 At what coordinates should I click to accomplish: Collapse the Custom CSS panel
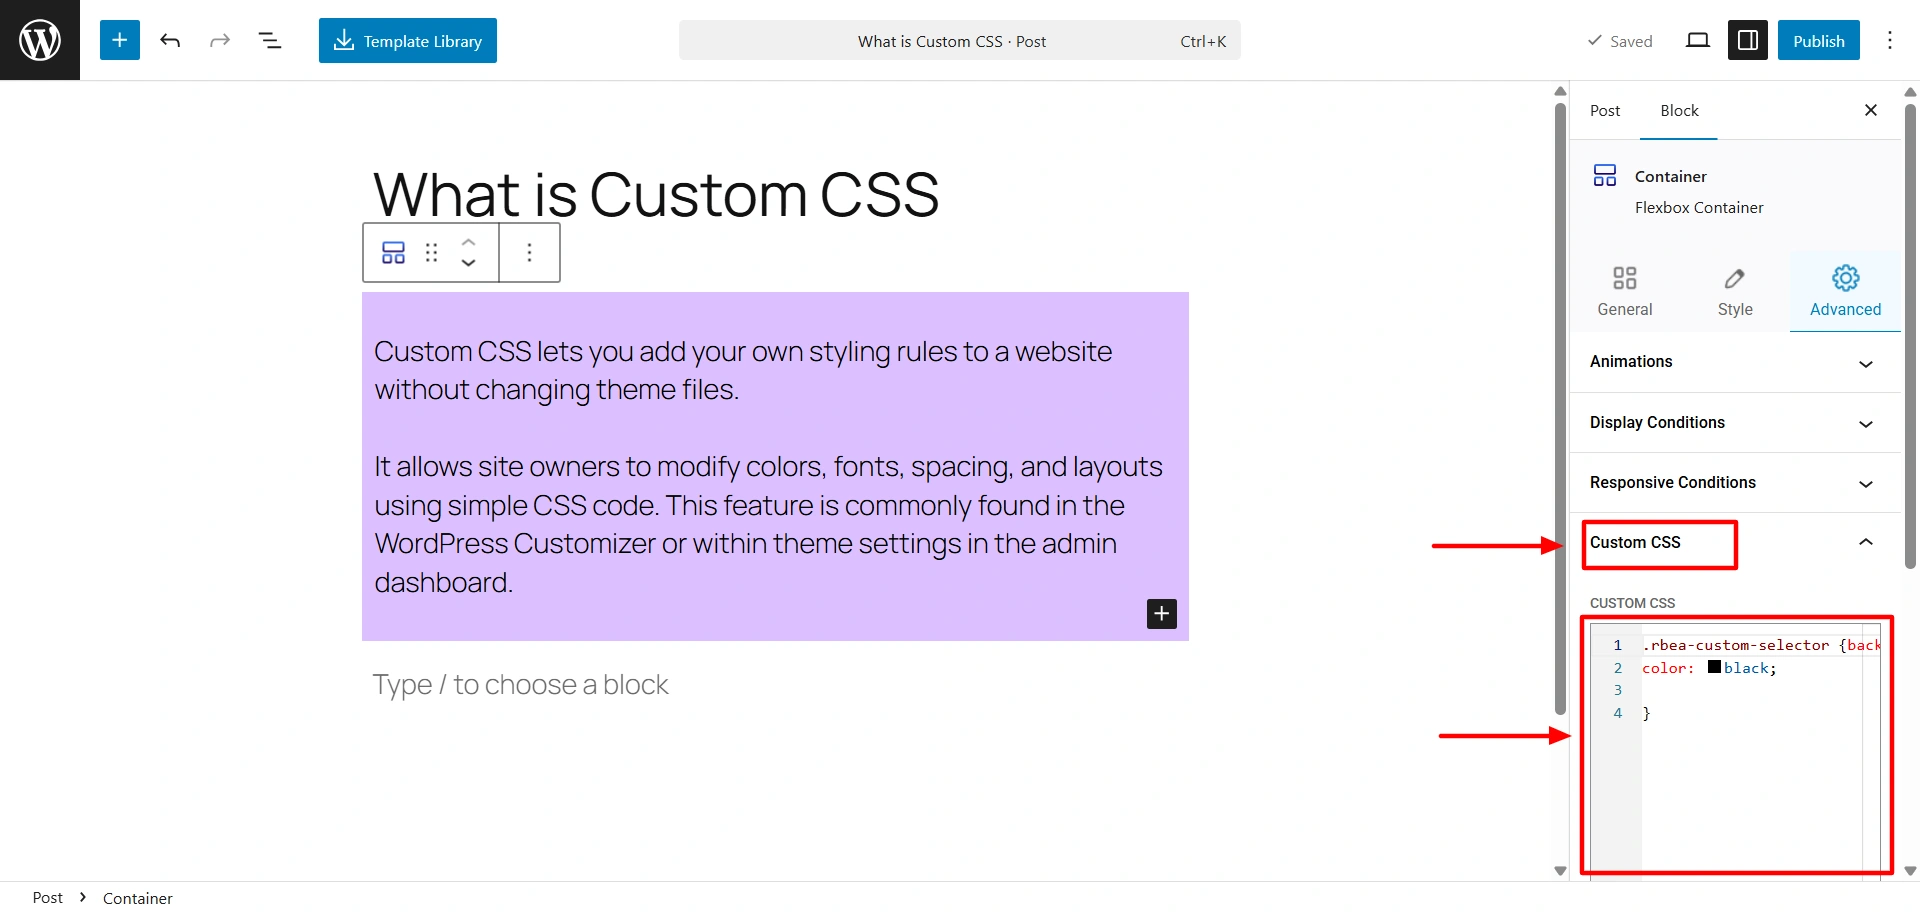pos(1735,542)
